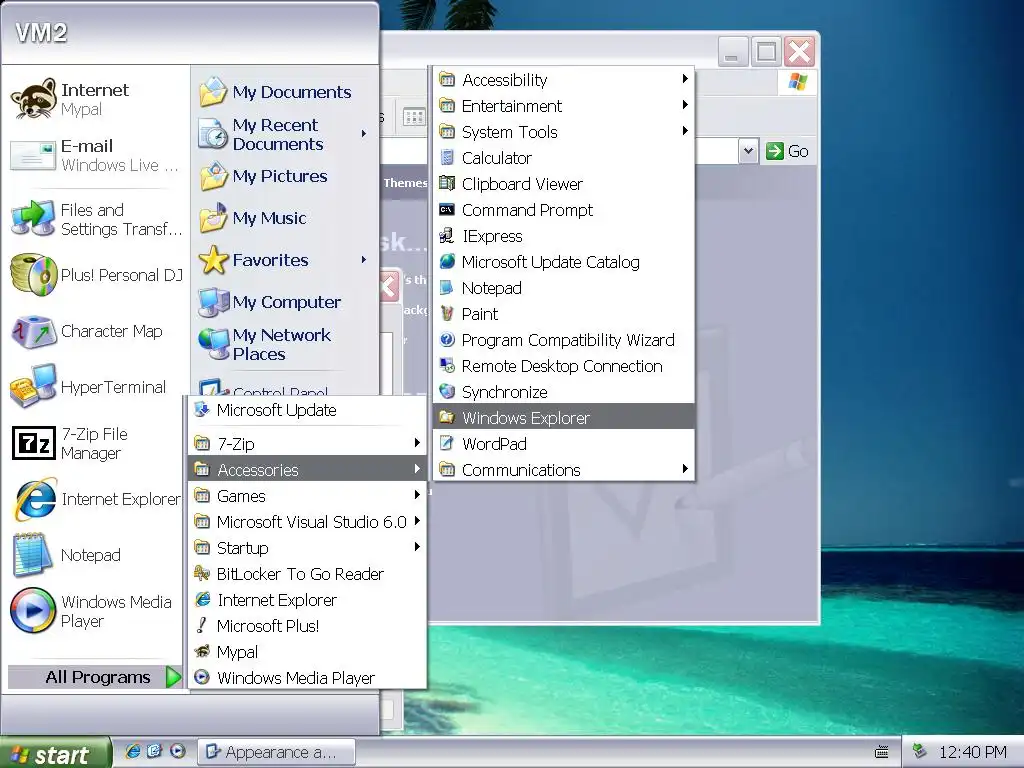Click Paint brush cup icon

[x=447, y=313]
